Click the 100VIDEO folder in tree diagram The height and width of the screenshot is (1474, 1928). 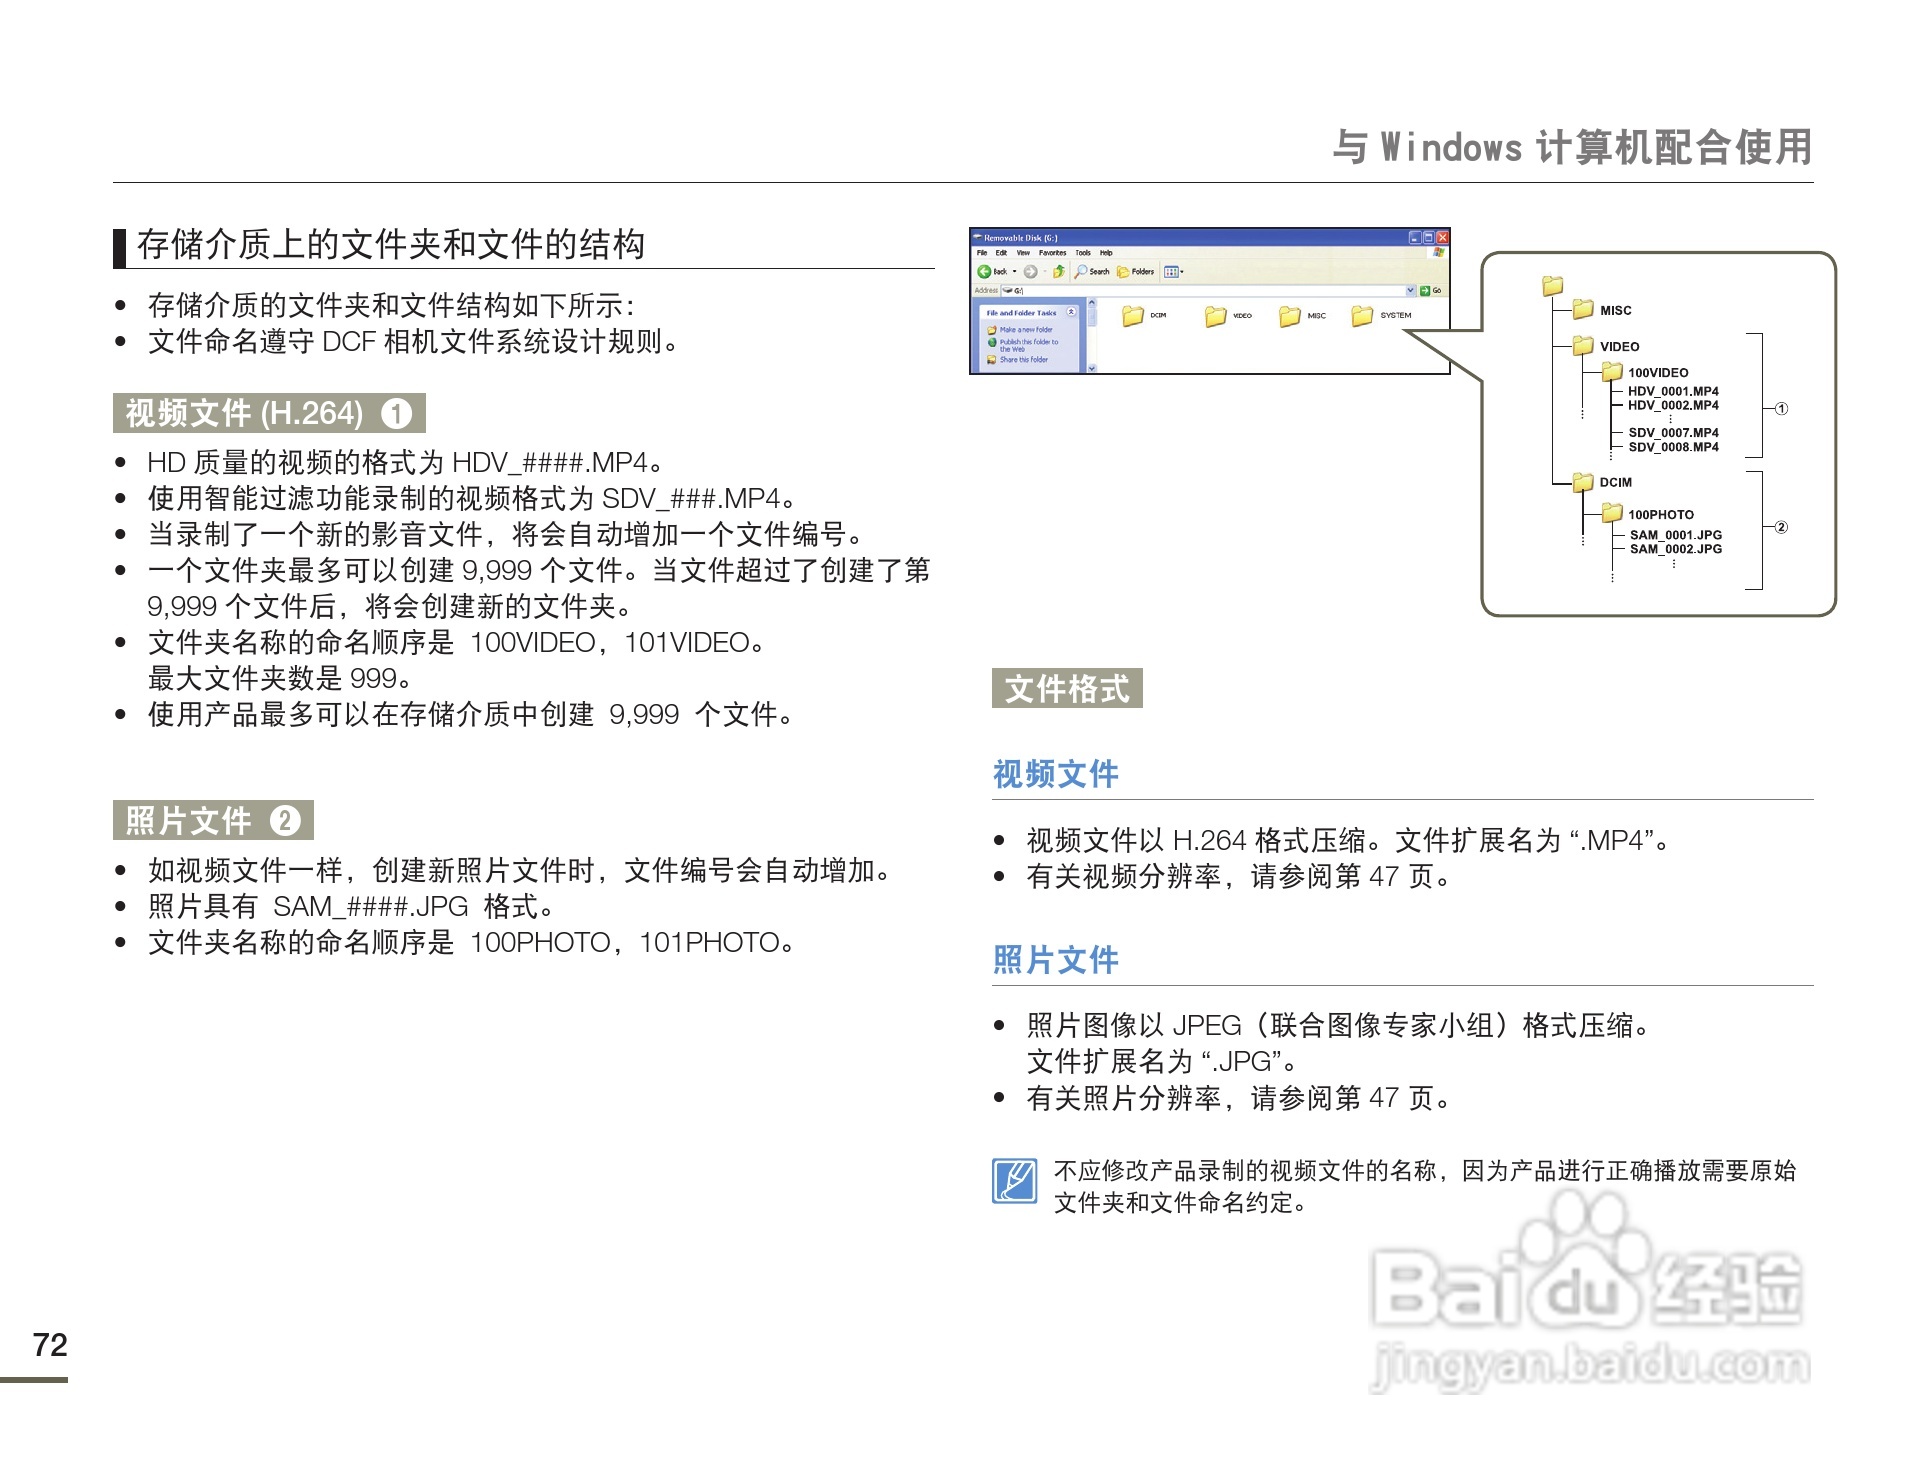coord(1612,371)
